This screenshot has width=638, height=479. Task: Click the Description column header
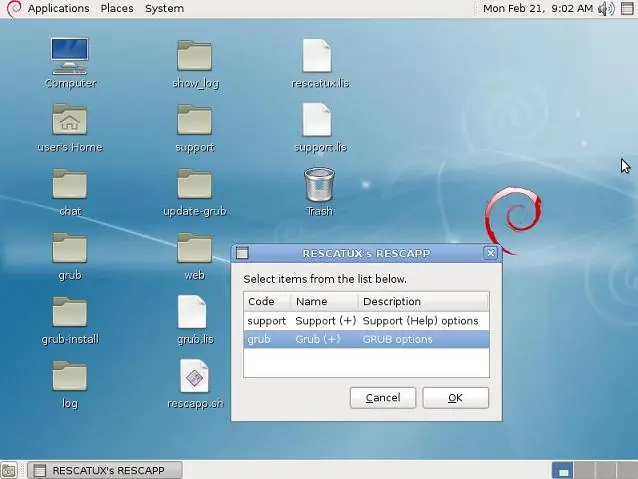[x=423, y=302]
